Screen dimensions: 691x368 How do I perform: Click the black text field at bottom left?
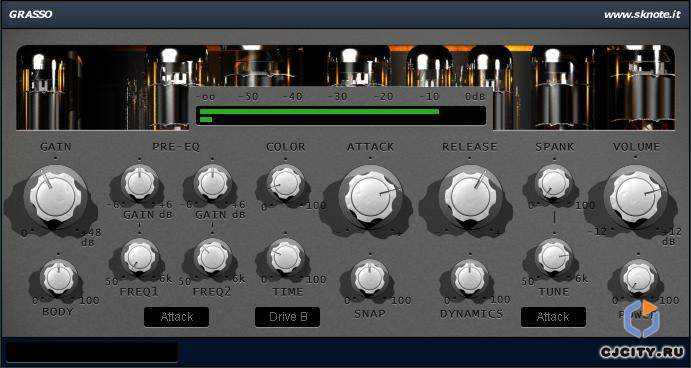(93, 352)
